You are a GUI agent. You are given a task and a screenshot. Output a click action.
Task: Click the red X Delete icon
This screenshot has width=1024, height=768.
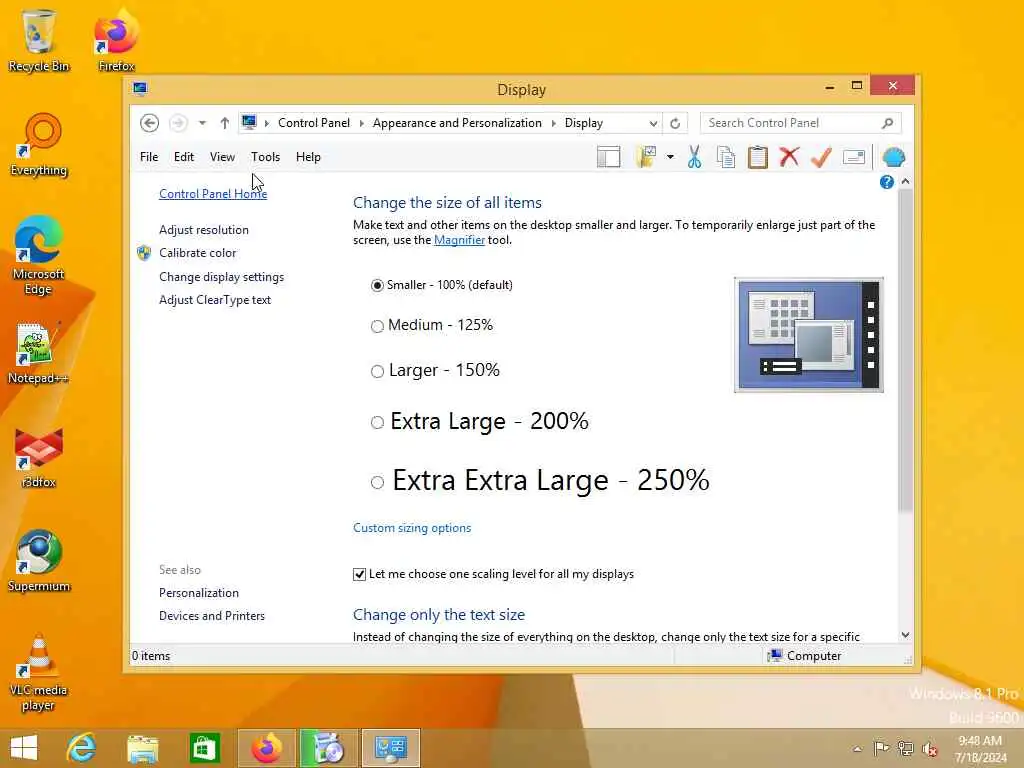pyautogui.click(x=790, y=157)
